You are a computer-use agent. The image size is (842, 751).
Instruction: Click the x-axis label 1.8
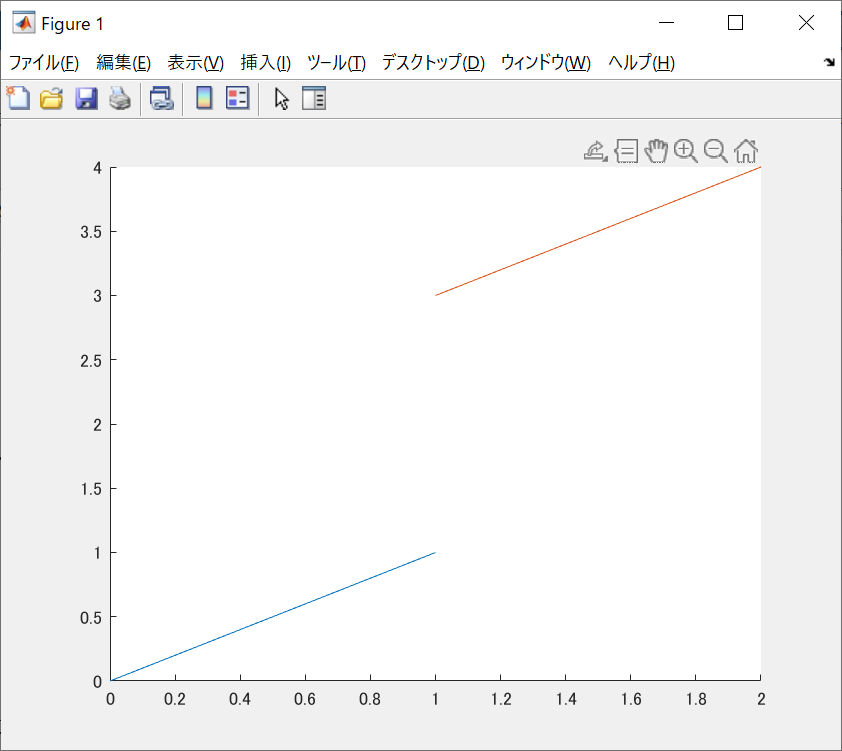click(x=696, y=699)
